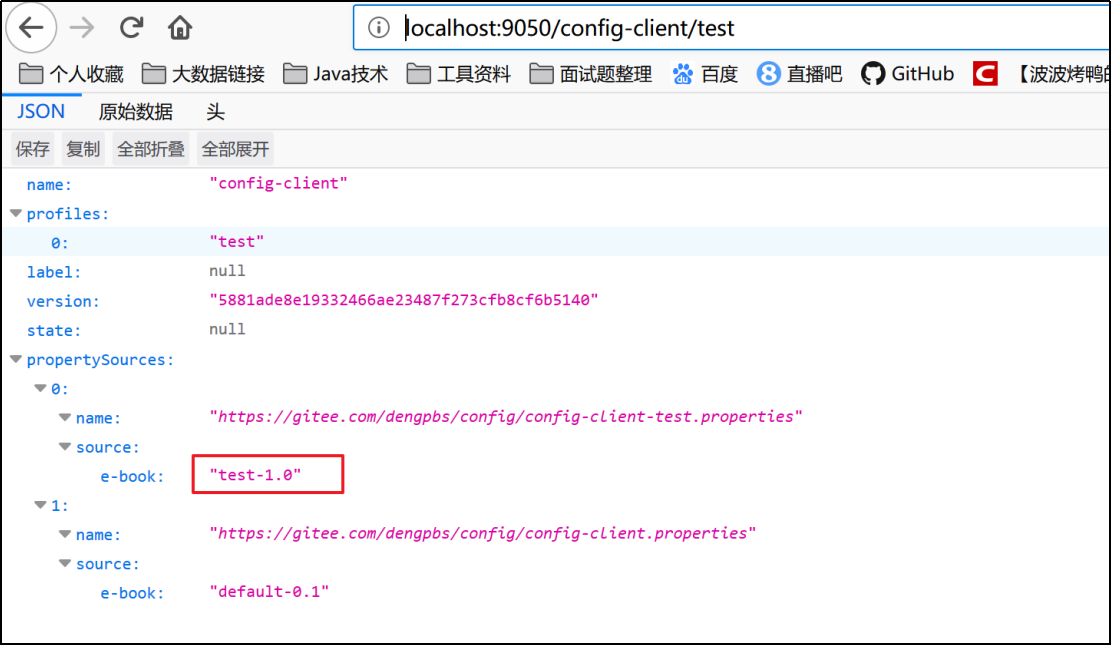
Task: Collapse propertySources item 0
Action: click(x=40, y=388)
